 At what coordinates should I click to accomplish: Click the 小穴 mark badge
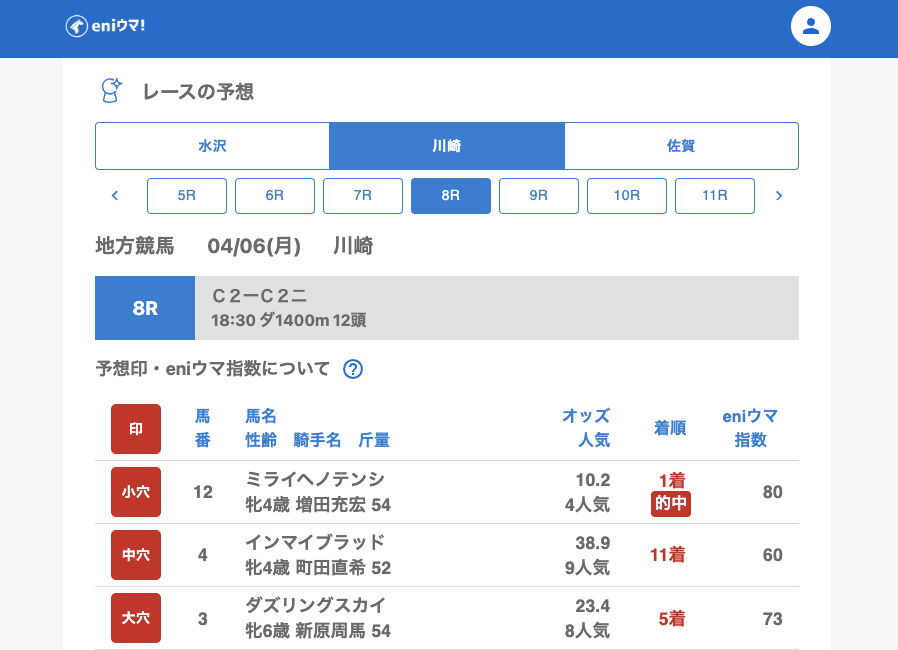click(x=136, y=492)
